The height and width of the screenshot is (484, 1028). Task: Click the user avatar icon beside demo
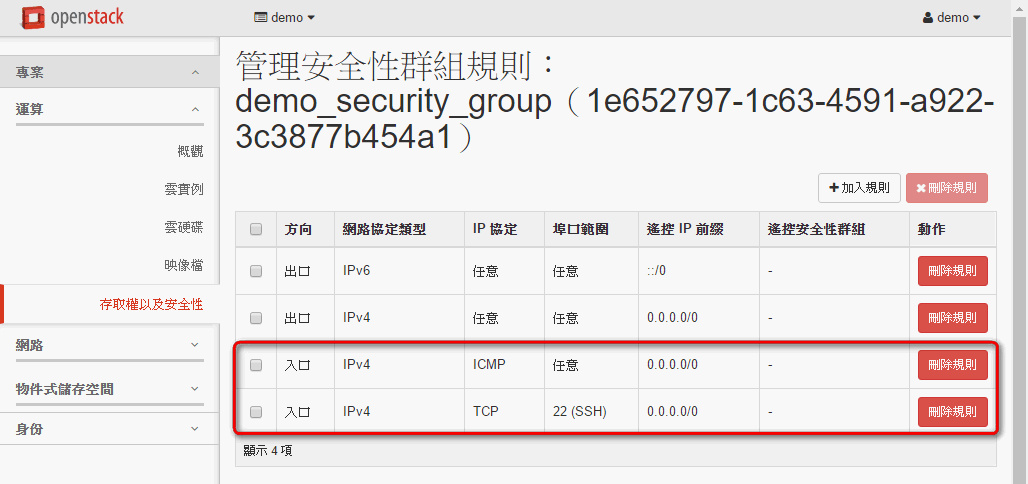pos(927,18)
